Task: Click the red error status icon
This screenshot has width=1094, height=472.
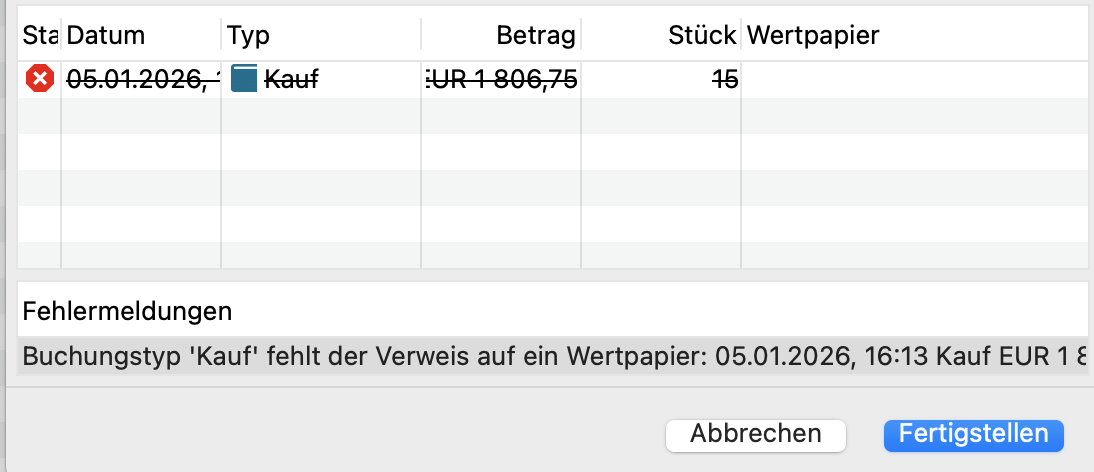Action: point(40,79)
